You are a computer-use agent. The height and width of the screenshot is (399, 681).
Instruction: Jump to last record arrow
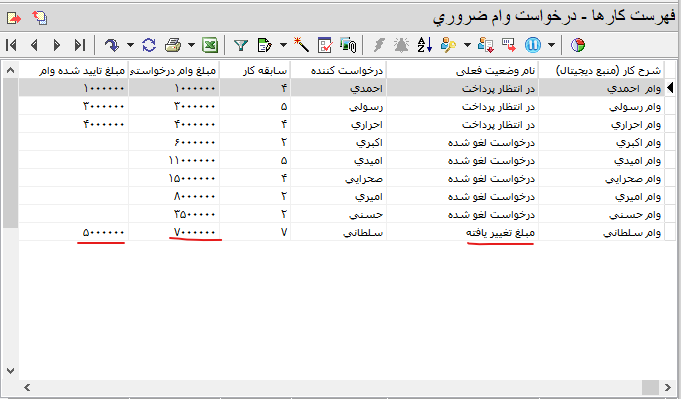click(x=79, y=45)
